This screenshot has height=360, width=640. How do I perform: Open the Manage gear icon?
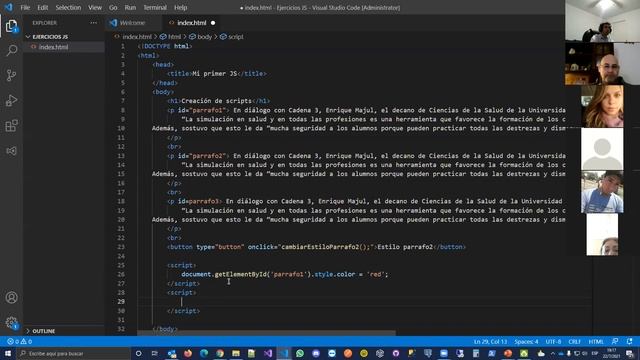[x=11, y=323]
